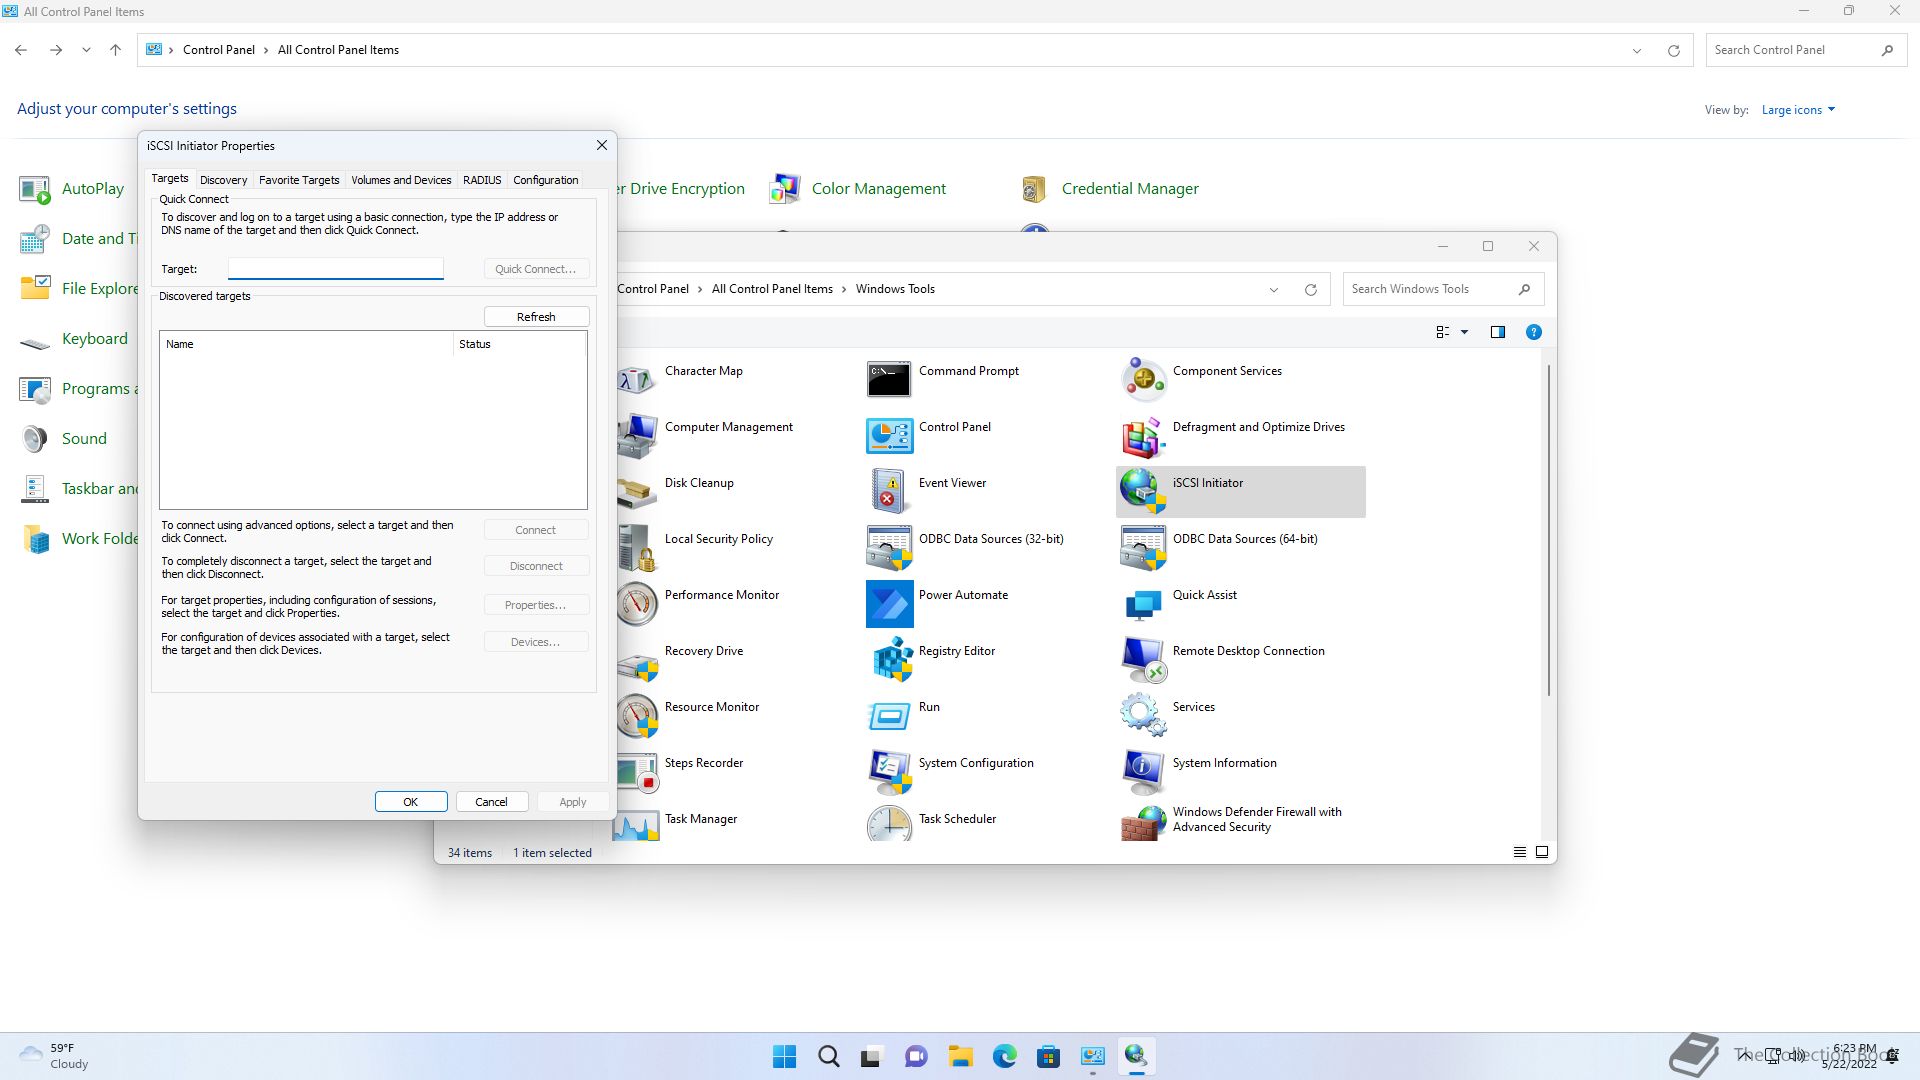Click Resource Monitor label
The image size is (1920, 1080).
711,707
